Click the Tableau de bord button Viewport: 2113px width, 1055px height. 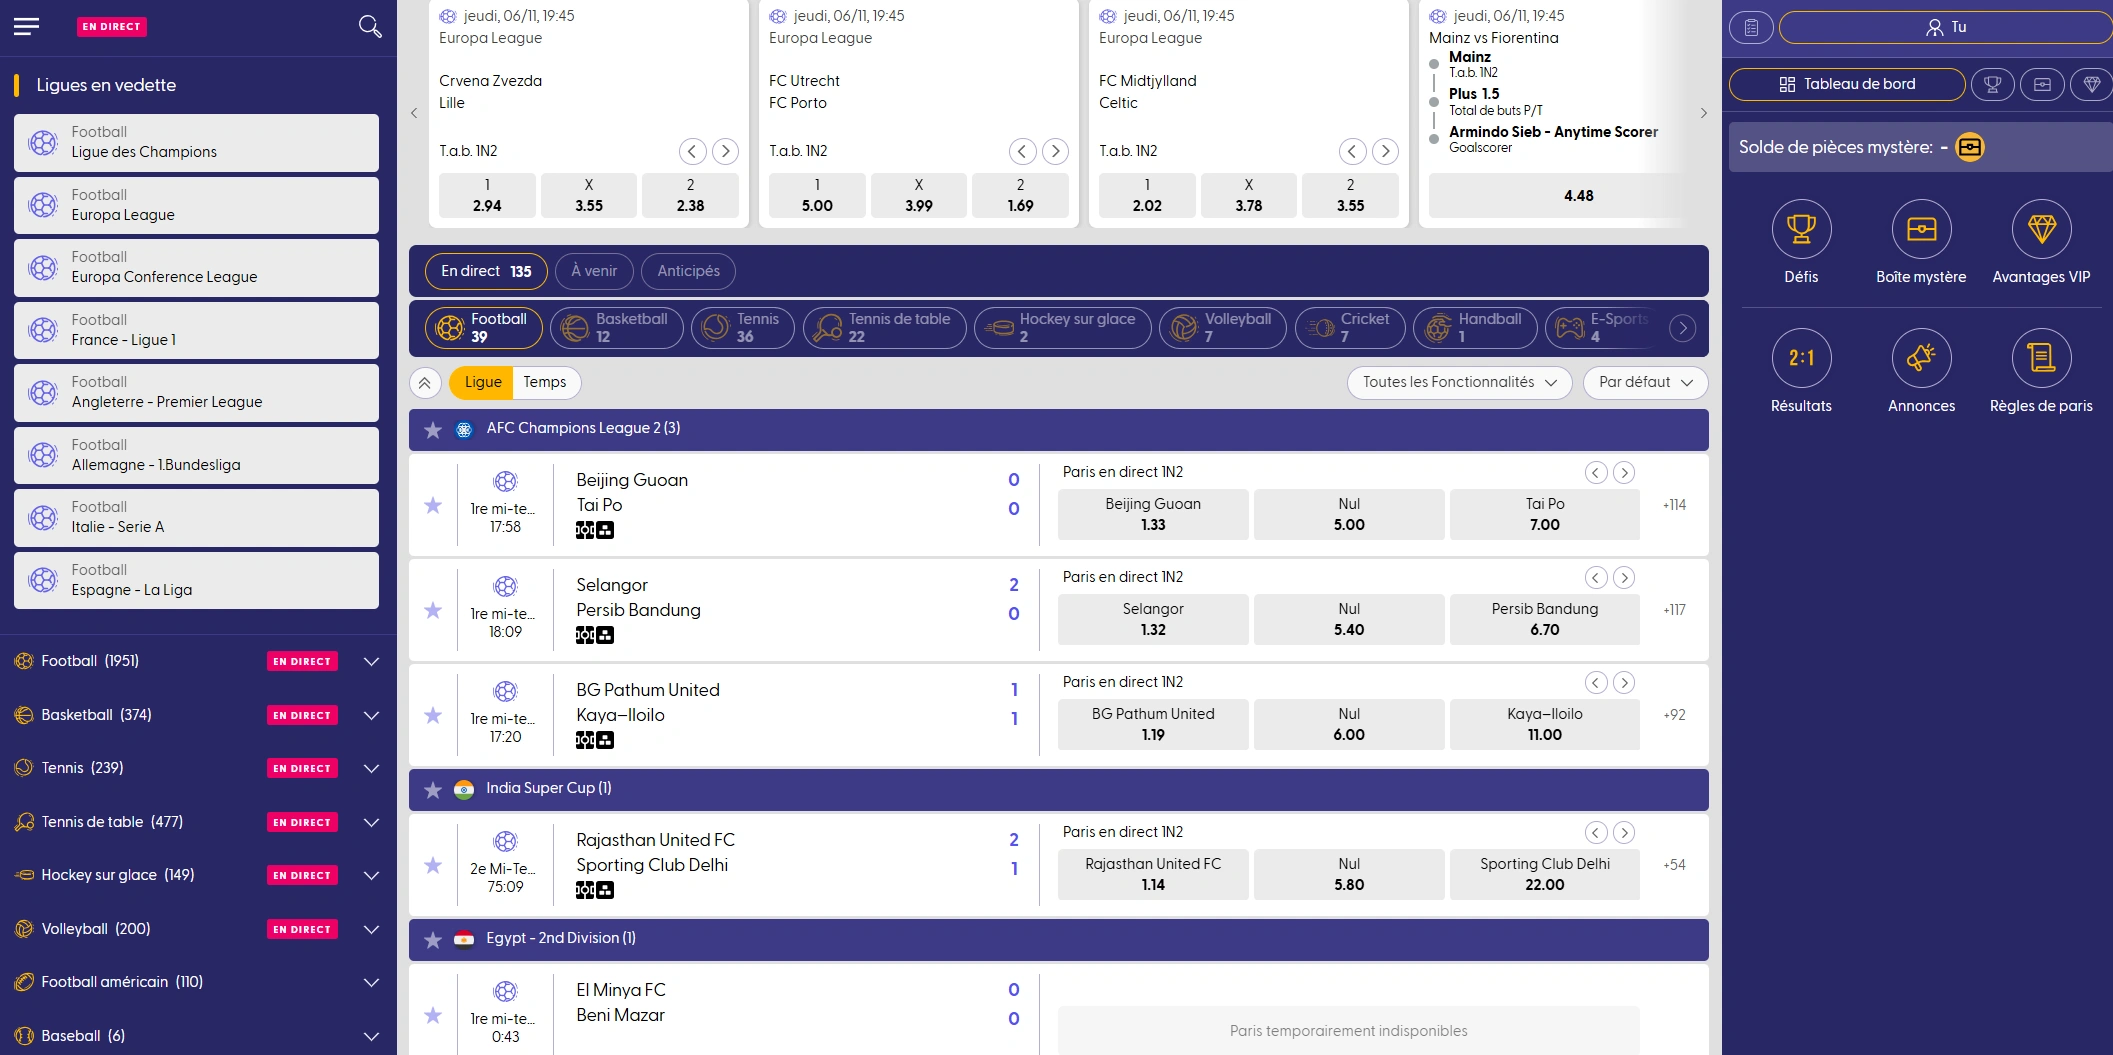pyautogui.click(x=1846, y=85)
